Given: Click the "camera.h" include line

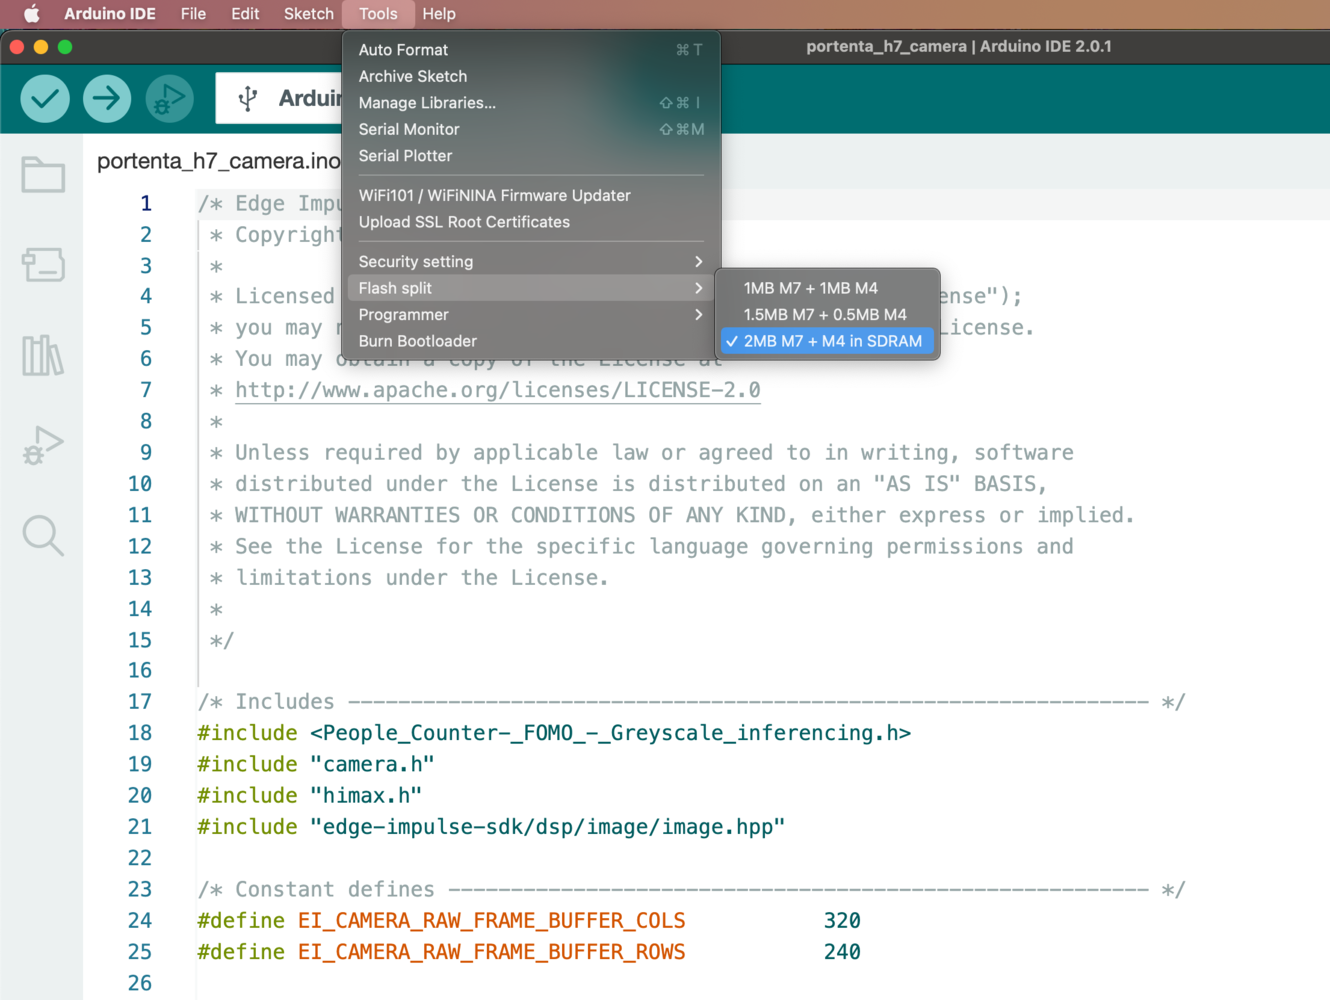Looking at the screenshot, I should (316, 764).
